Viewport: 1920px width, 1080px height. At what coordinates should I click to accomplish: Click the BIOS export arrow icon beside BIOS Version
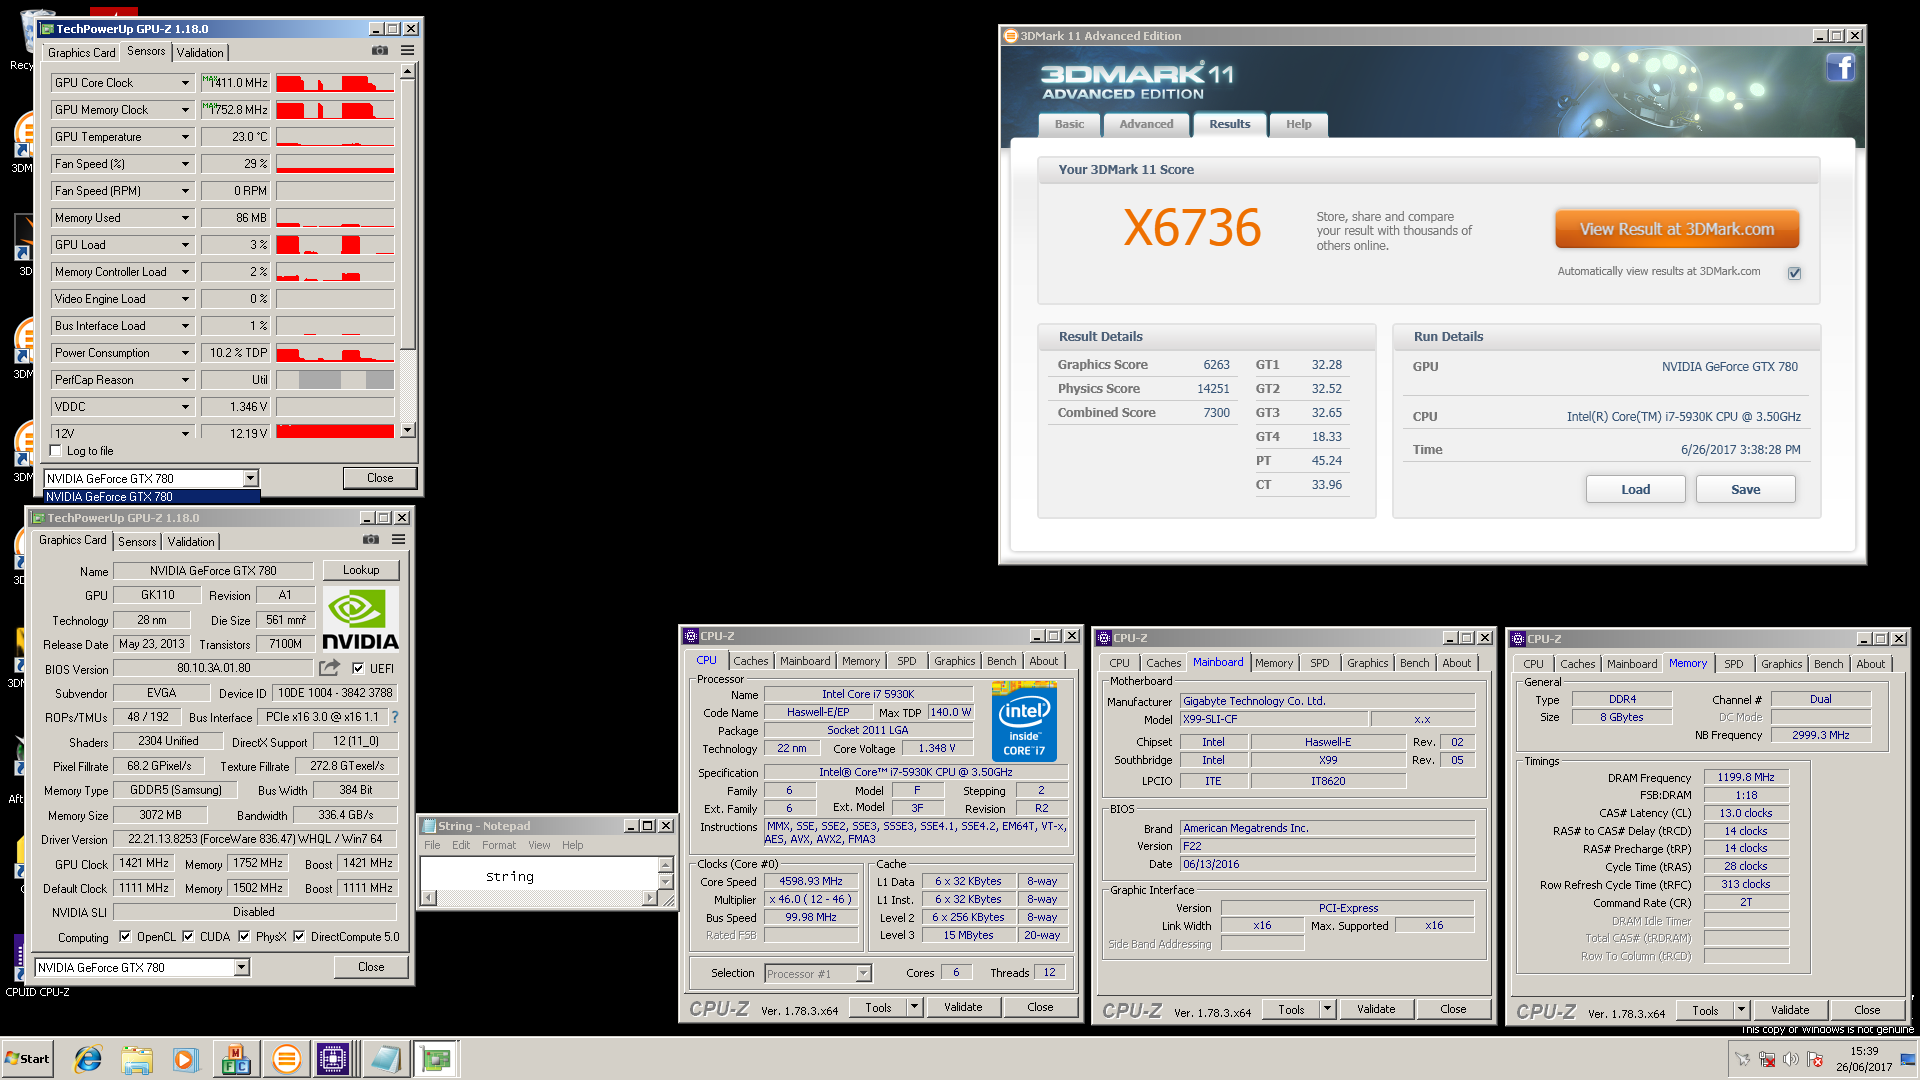[x=329, y=667]
